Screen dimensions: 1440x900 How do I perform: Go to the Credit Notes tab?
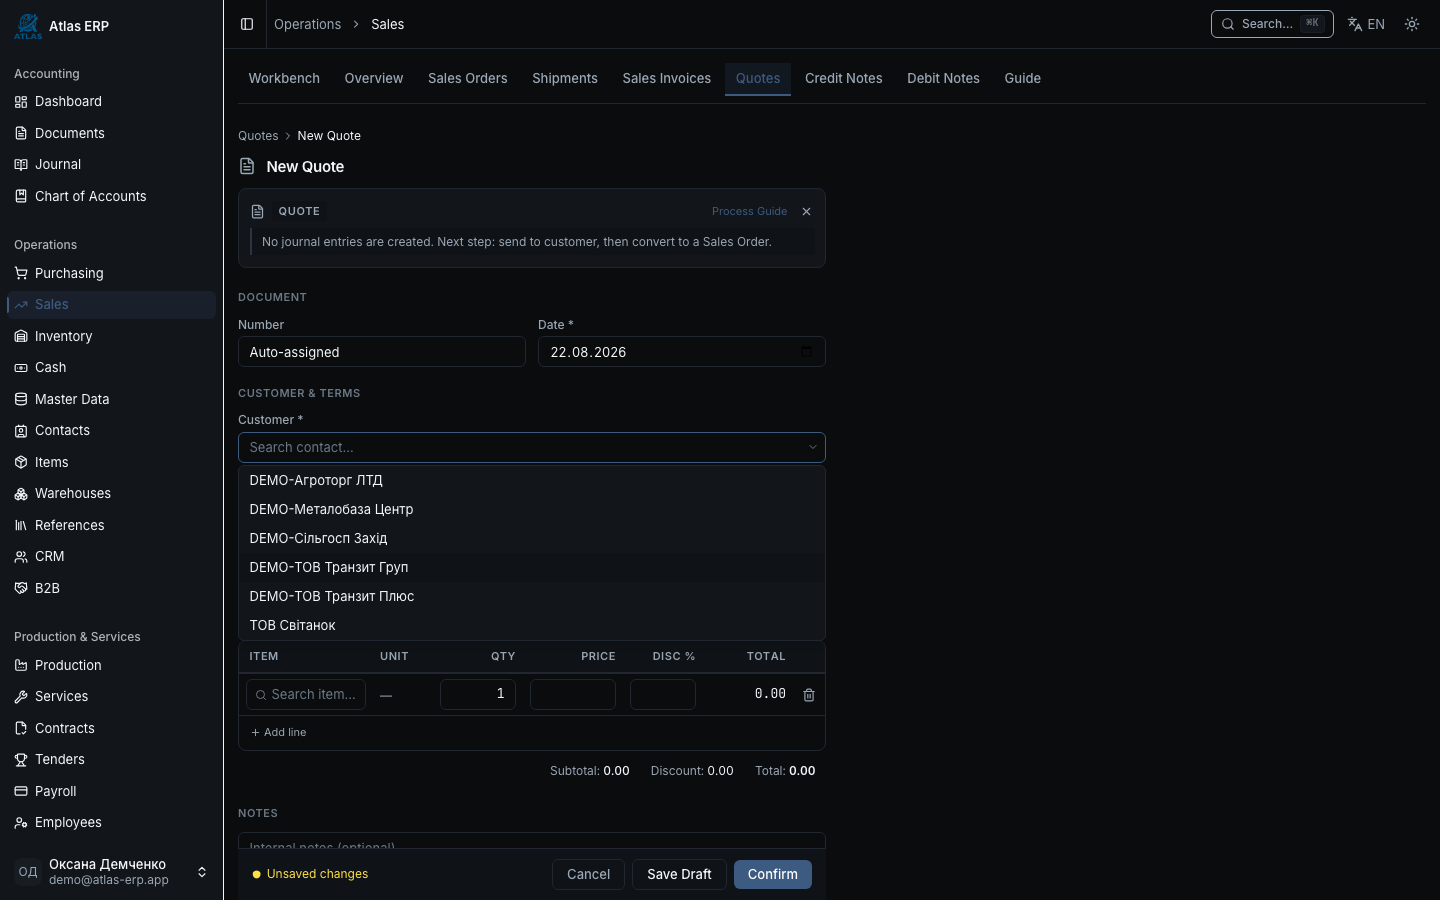click(x=844, y=79)
